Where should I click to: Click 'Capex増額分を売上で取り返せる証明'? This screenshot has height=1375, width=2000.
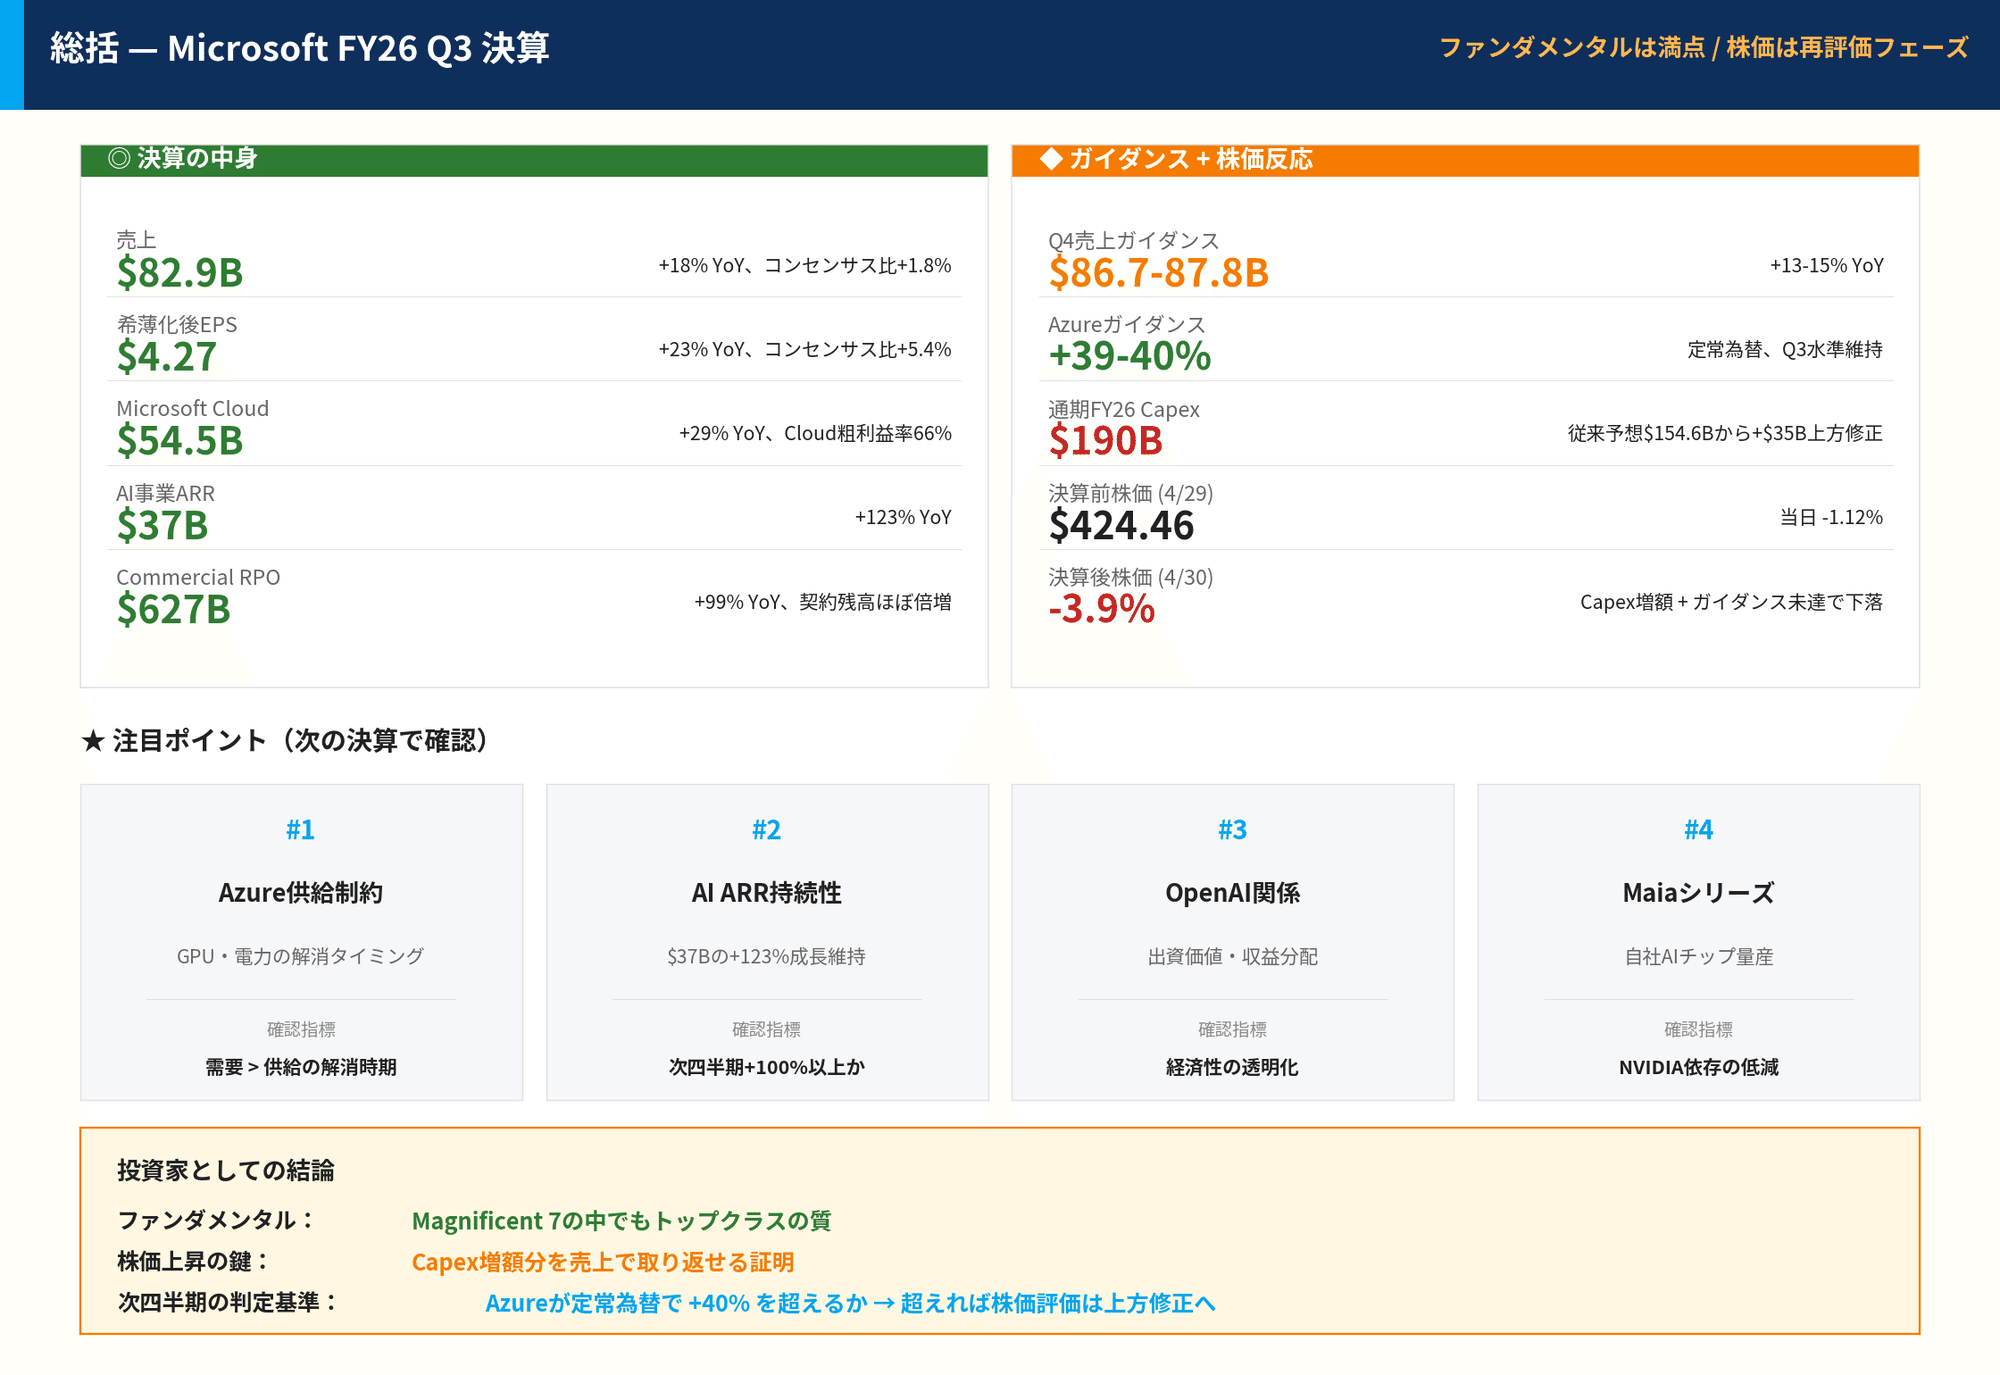click(603, 1262)
